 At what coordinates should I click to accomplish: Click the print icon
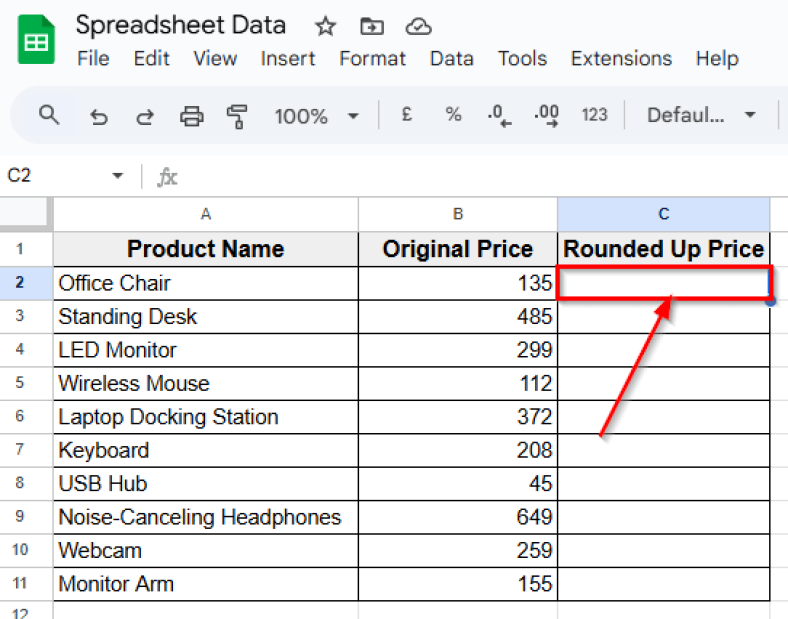click(x=191, y=117)
